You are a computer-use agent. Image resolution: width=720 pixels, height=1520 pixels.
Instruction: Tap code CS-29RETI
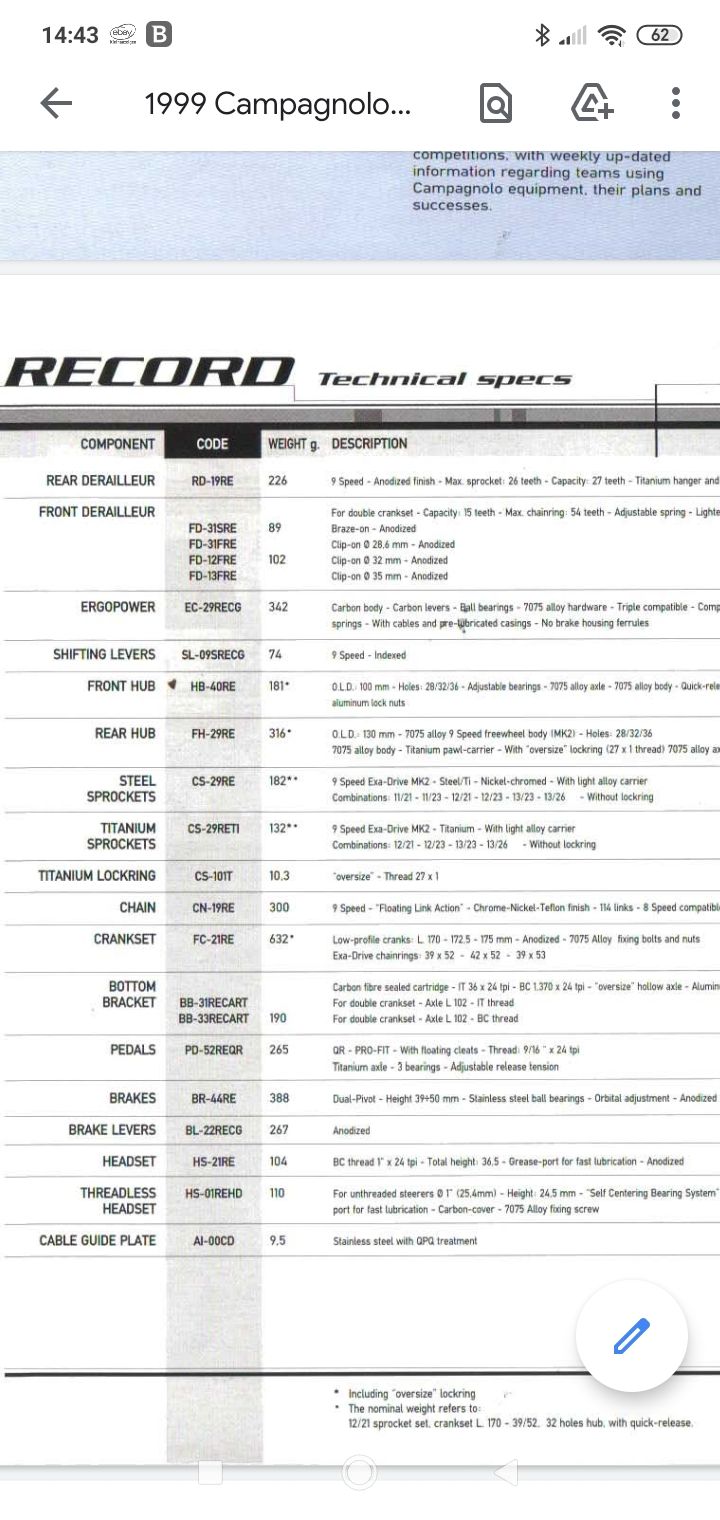point(213,828)
